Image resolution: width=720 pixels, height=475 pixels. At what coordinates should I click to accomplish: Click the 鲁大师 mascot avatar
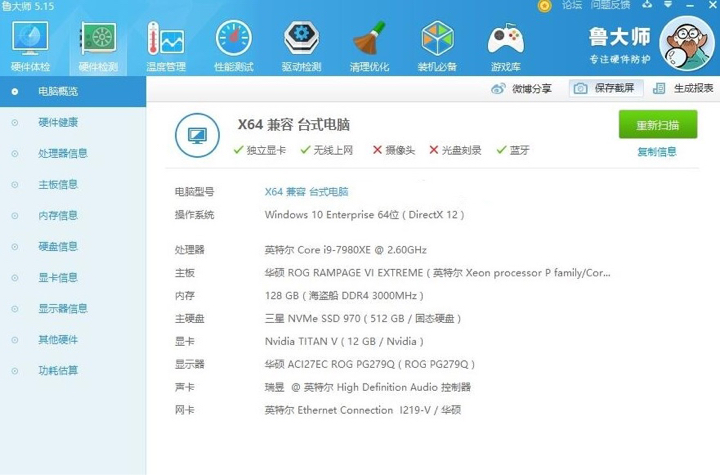coord(687,44)
